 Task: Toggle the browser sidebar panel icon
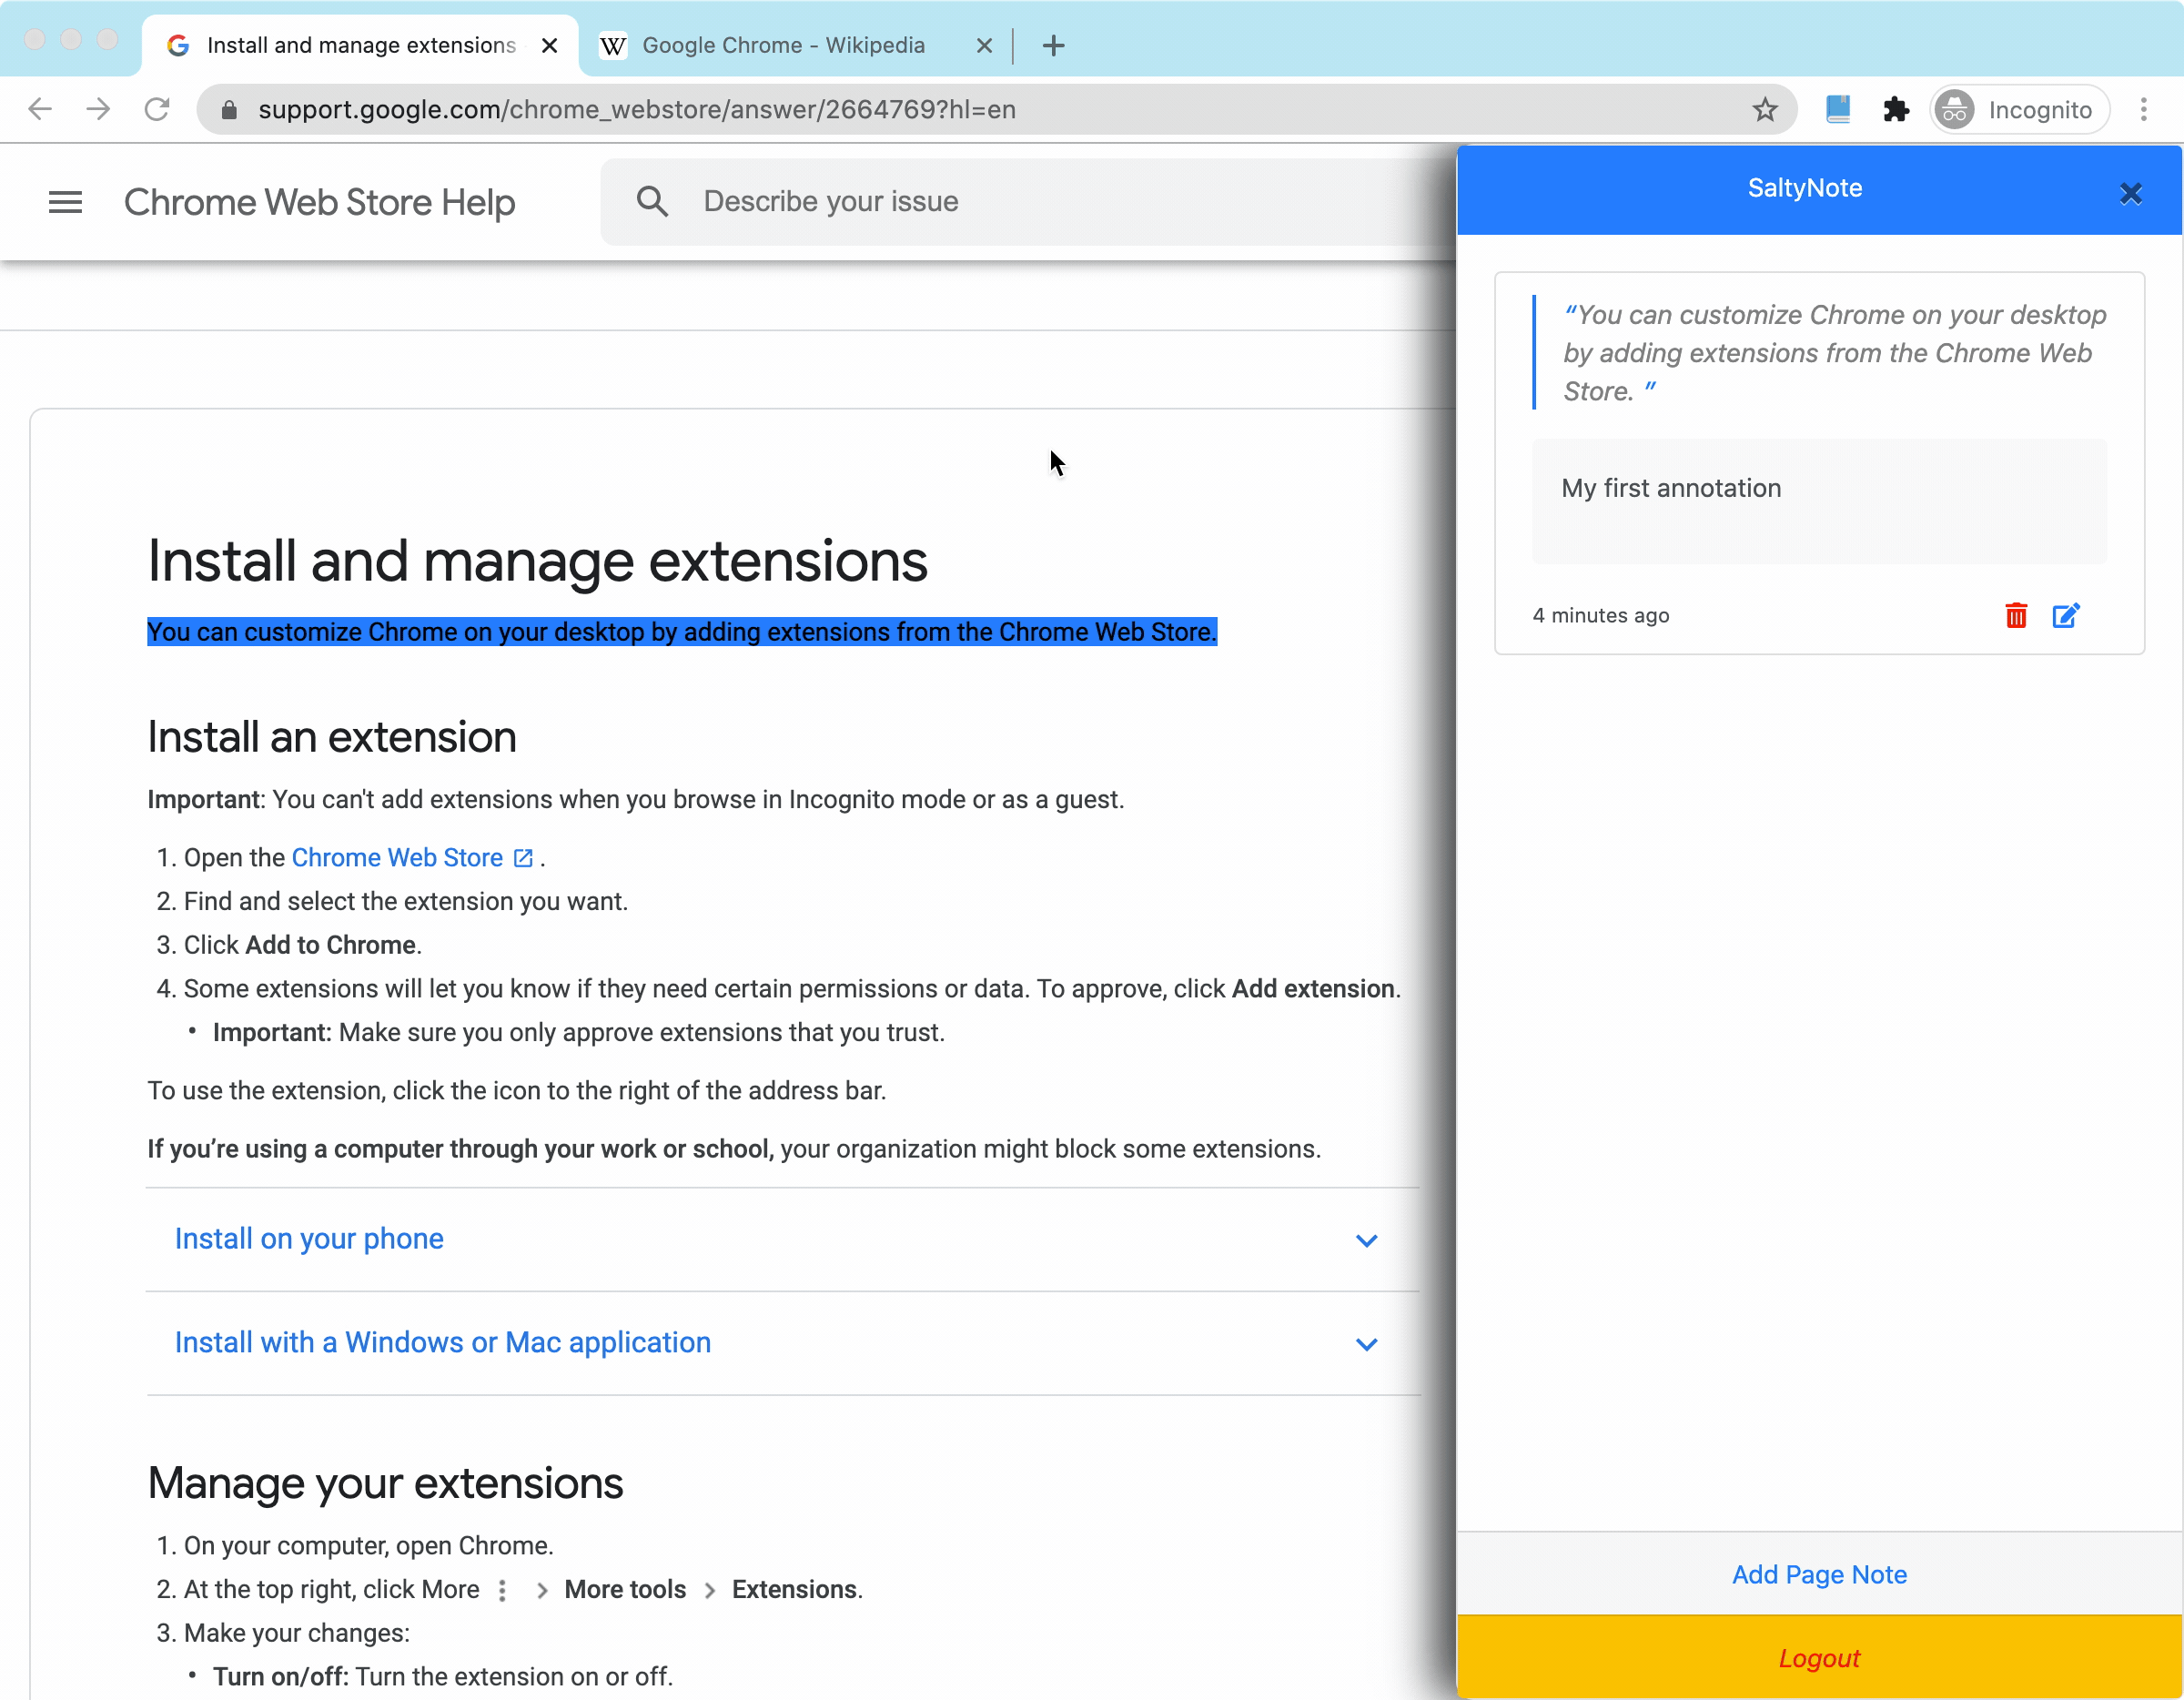pos(1840,110)
